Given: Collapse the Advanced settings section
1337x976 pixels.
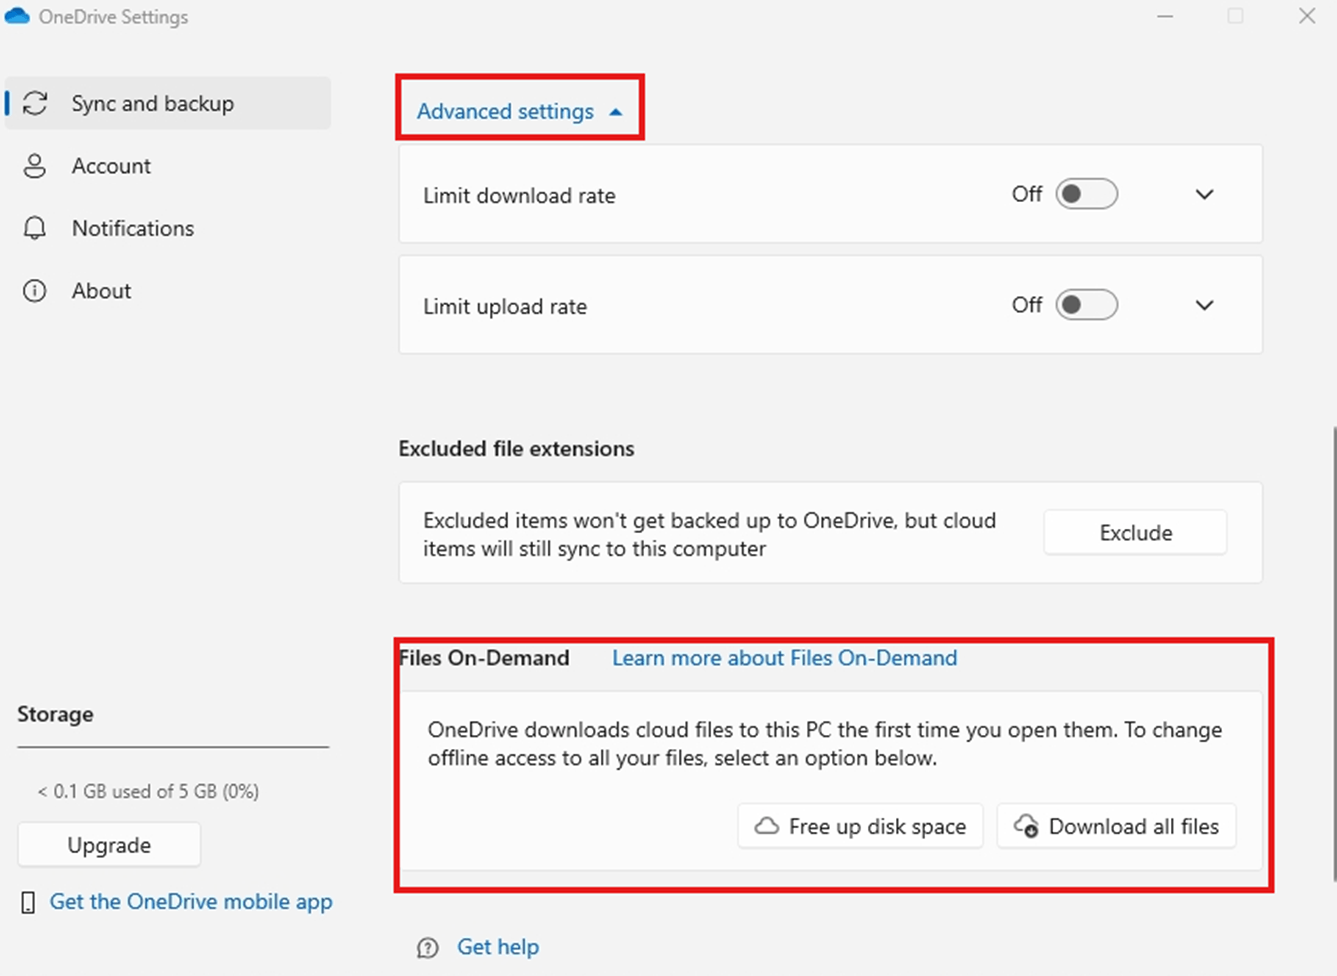Looking at the screenshot, I should click(520, 111).
